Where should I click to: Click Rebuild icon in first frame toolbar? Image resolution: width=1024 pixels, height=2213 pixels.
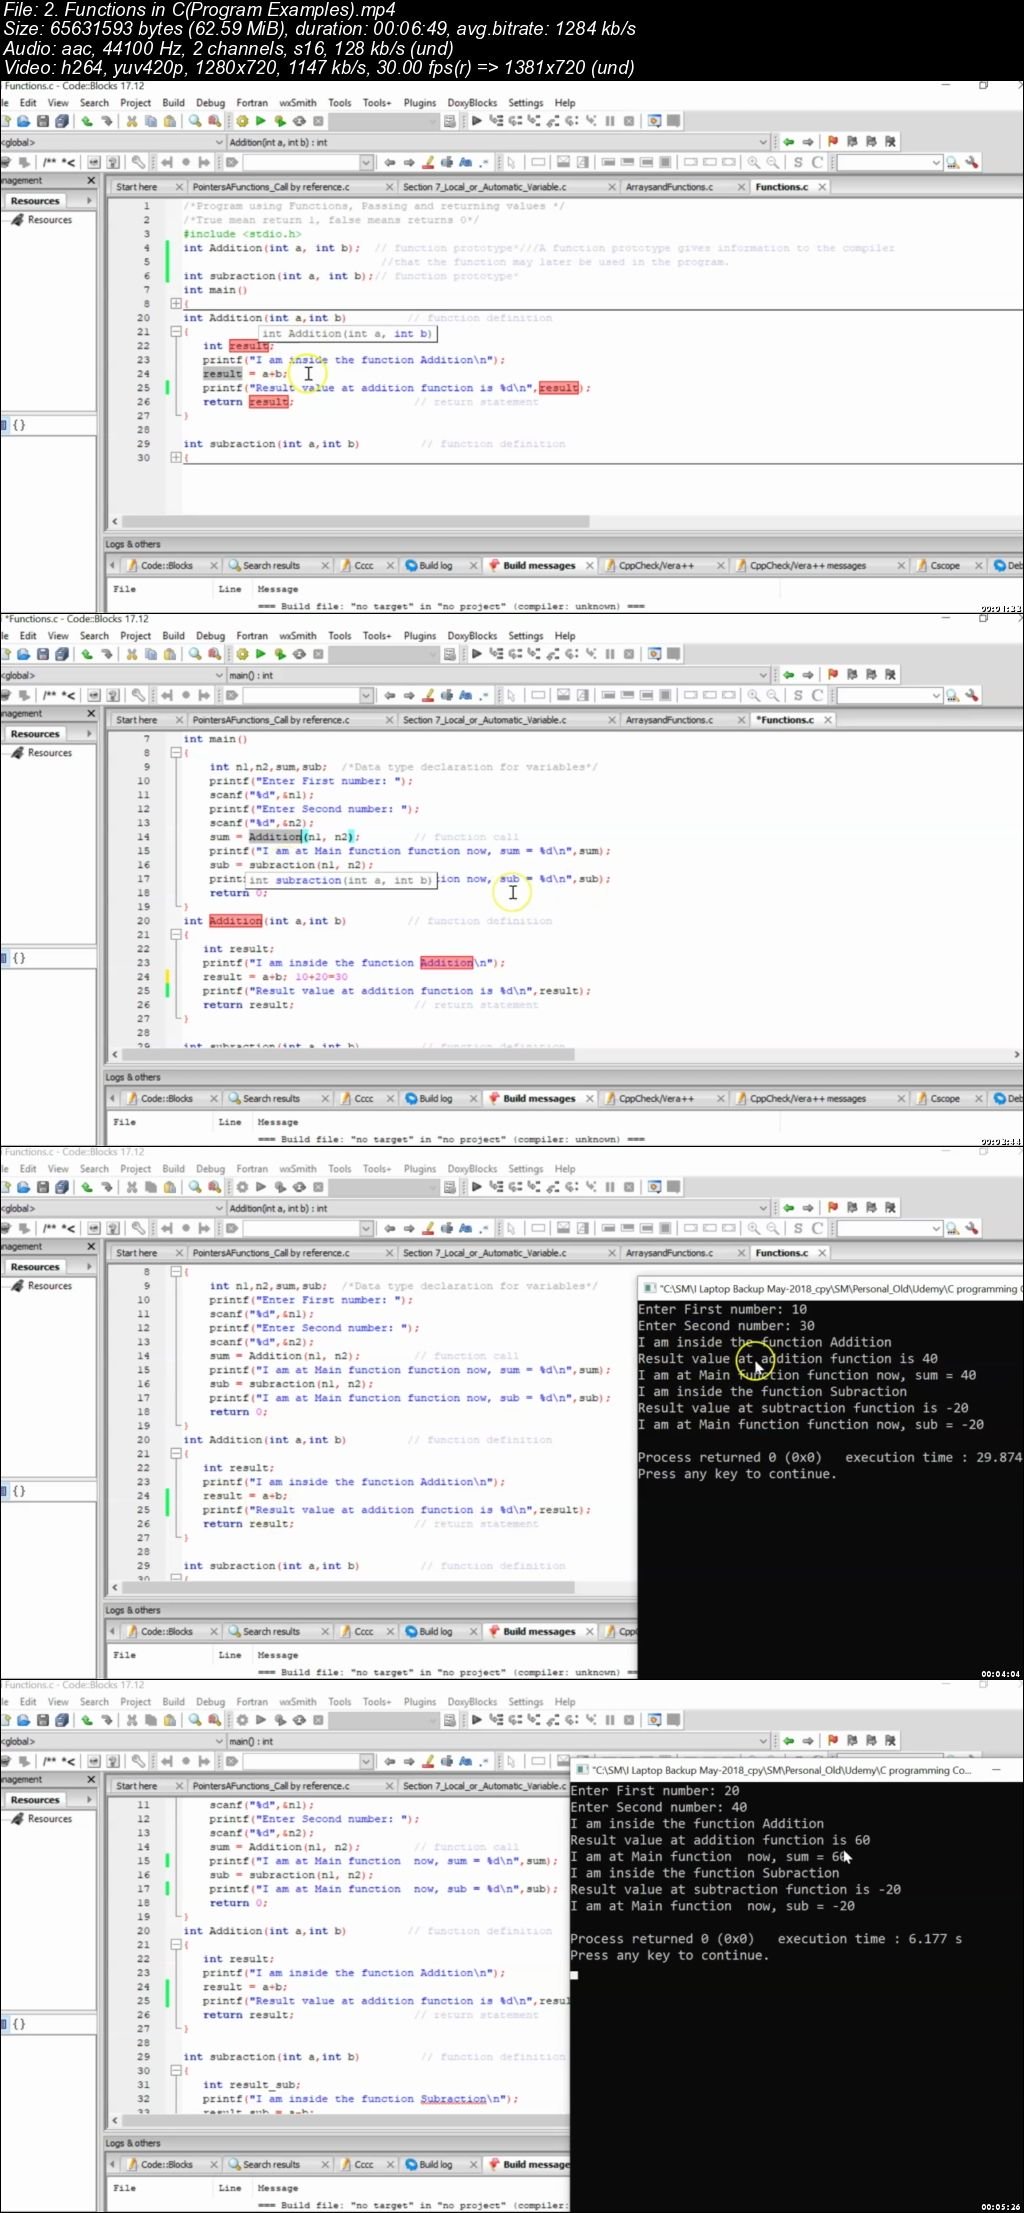pyautogui.click(x=299, y=121)
